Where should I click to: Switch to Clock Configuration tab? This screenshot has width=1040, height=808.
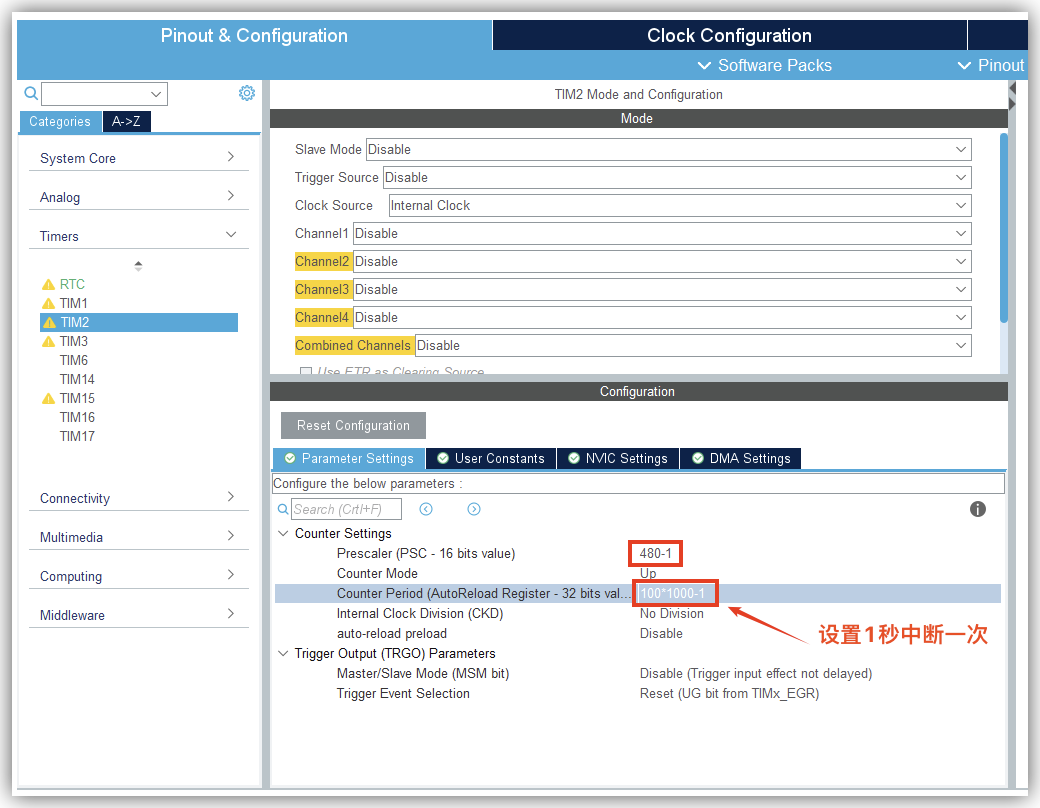click(729, 35)
